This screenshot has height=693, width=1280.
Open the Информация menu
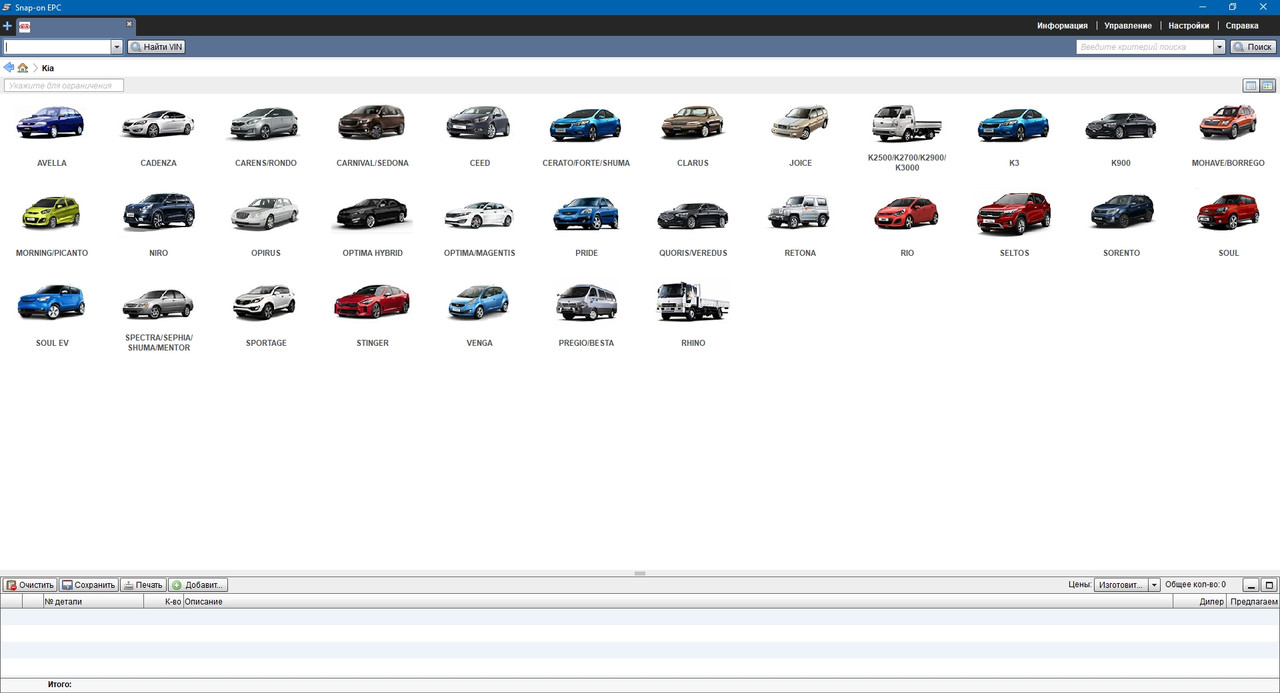point(1062,26)
